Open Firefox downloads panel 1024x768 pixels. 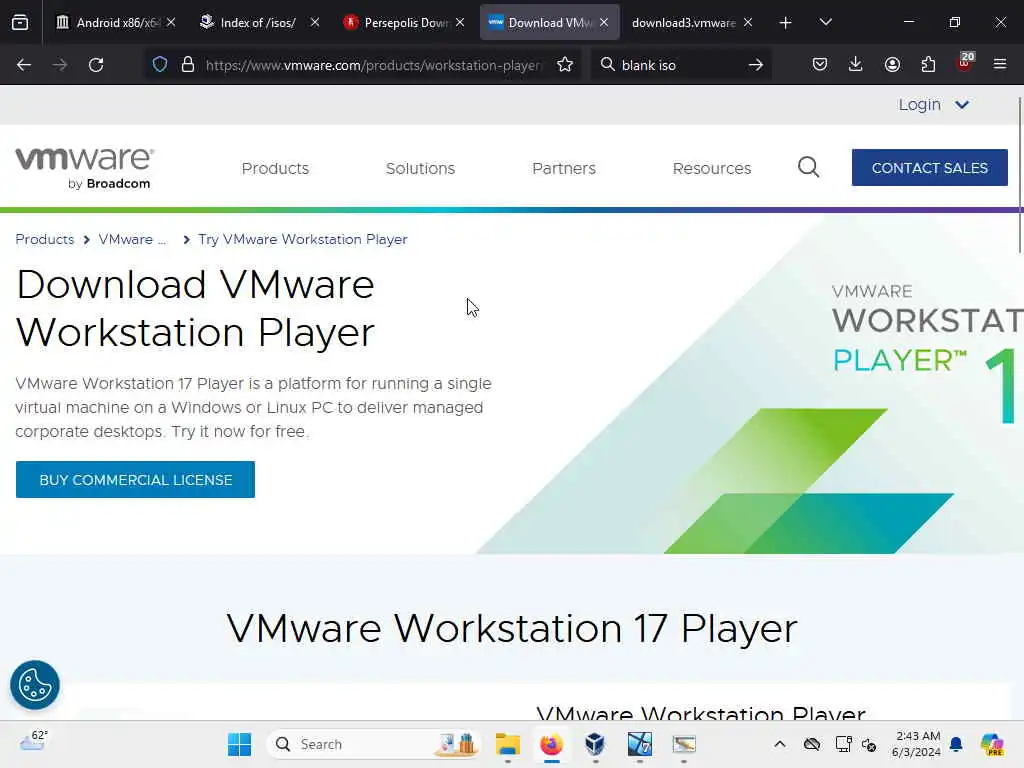(x=856, y=64)
